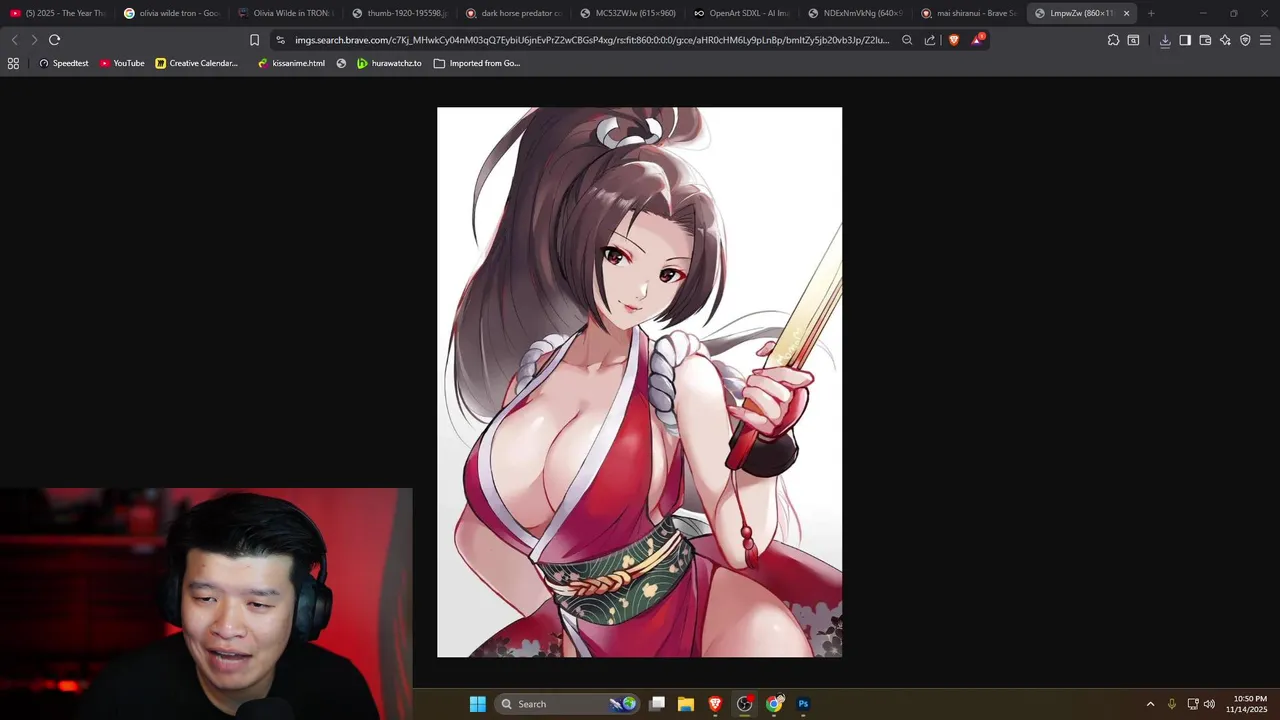Switch to the 2025 - The Year YouTube tab

tap(58, 13)
